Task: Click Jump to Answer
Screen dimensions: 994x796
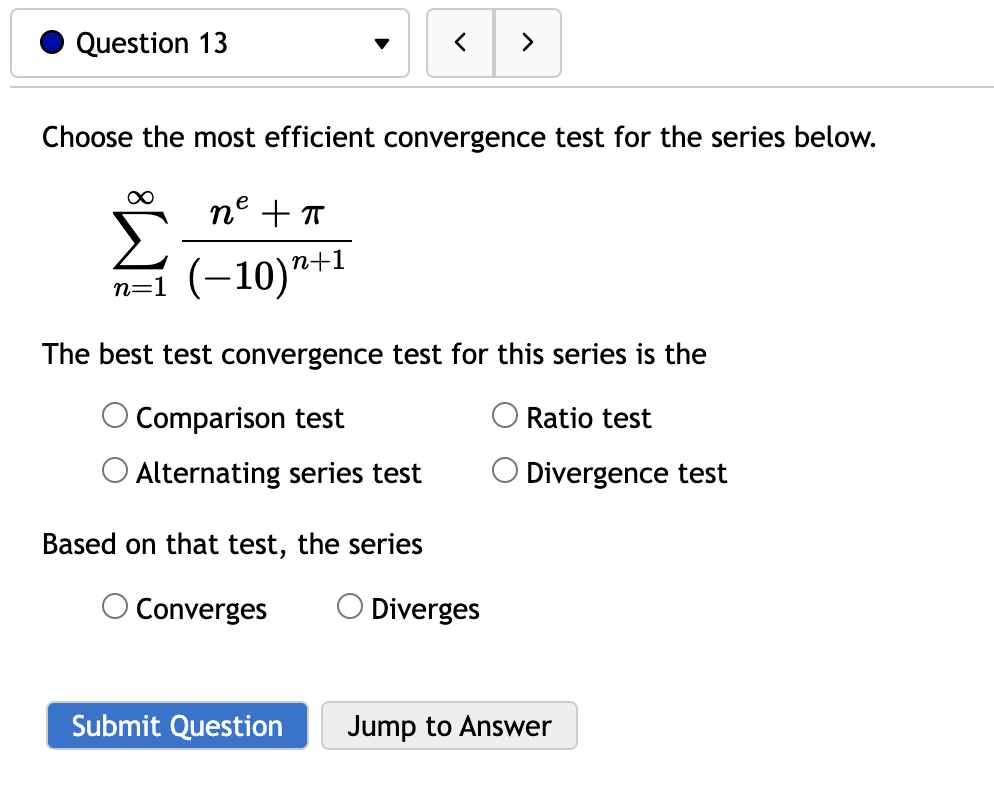Action: [448, 725]
